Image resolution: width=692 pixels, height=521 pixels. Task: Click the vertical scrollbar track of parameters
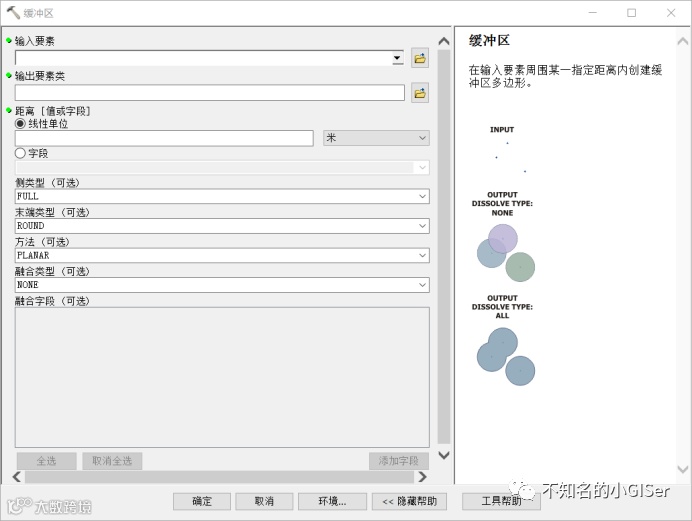[x=444, y=247]
